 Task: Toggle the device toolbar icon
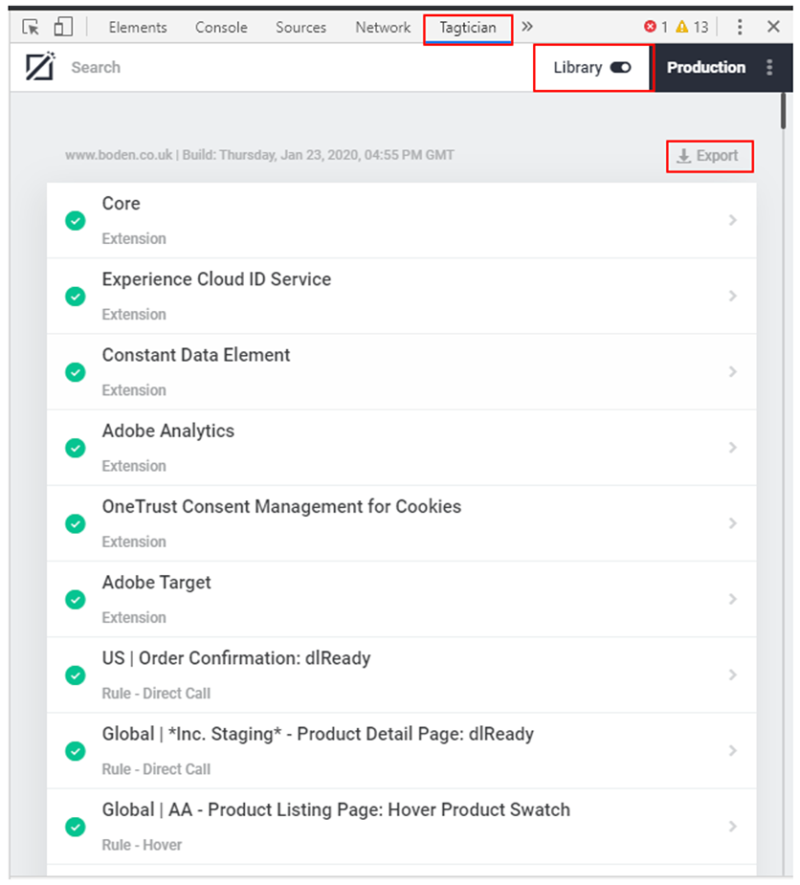pos(63,27)
